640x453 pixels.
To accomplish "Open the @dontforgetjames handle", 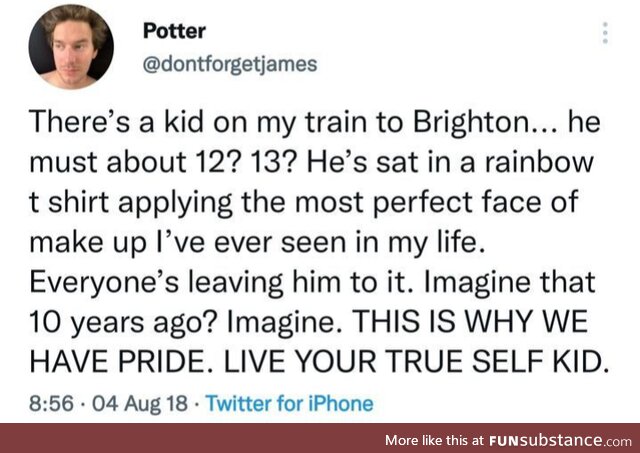I will [x=230, y=64].
